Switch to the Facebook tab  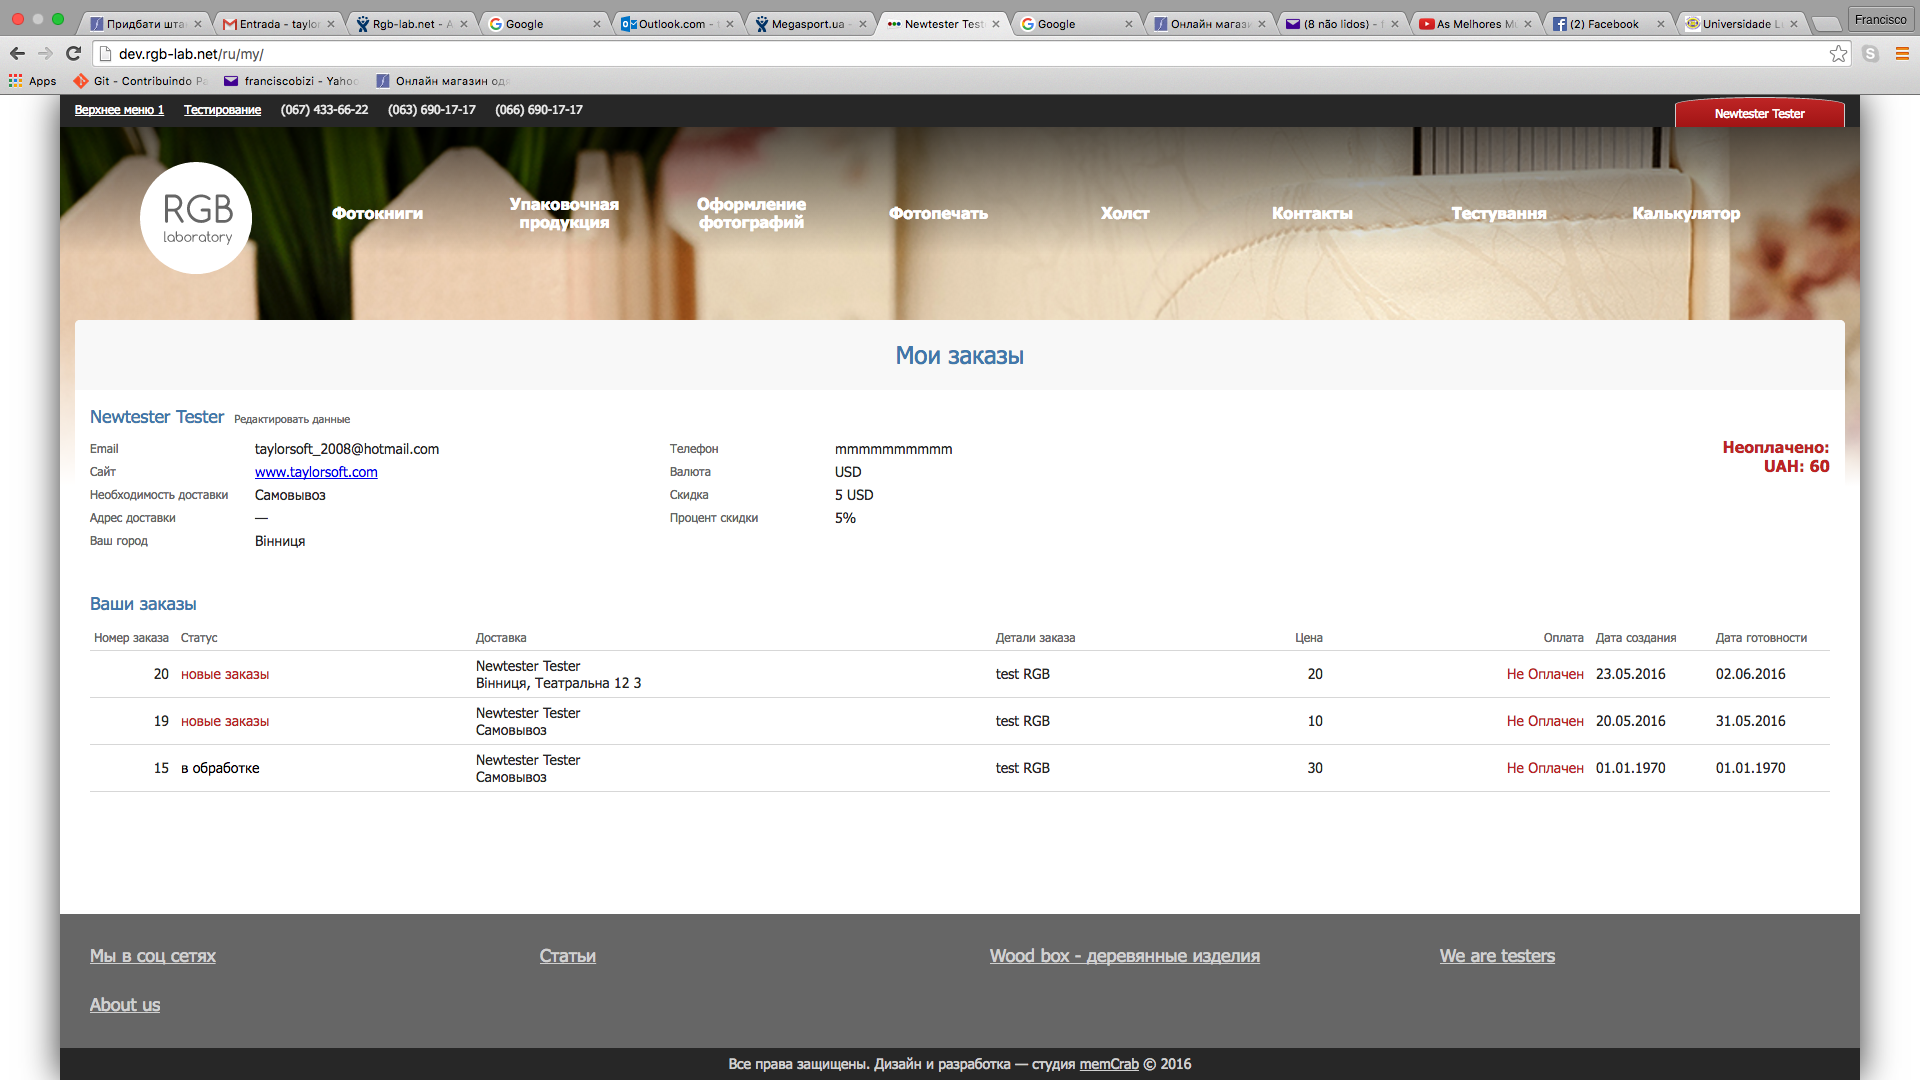point(1603,23)
